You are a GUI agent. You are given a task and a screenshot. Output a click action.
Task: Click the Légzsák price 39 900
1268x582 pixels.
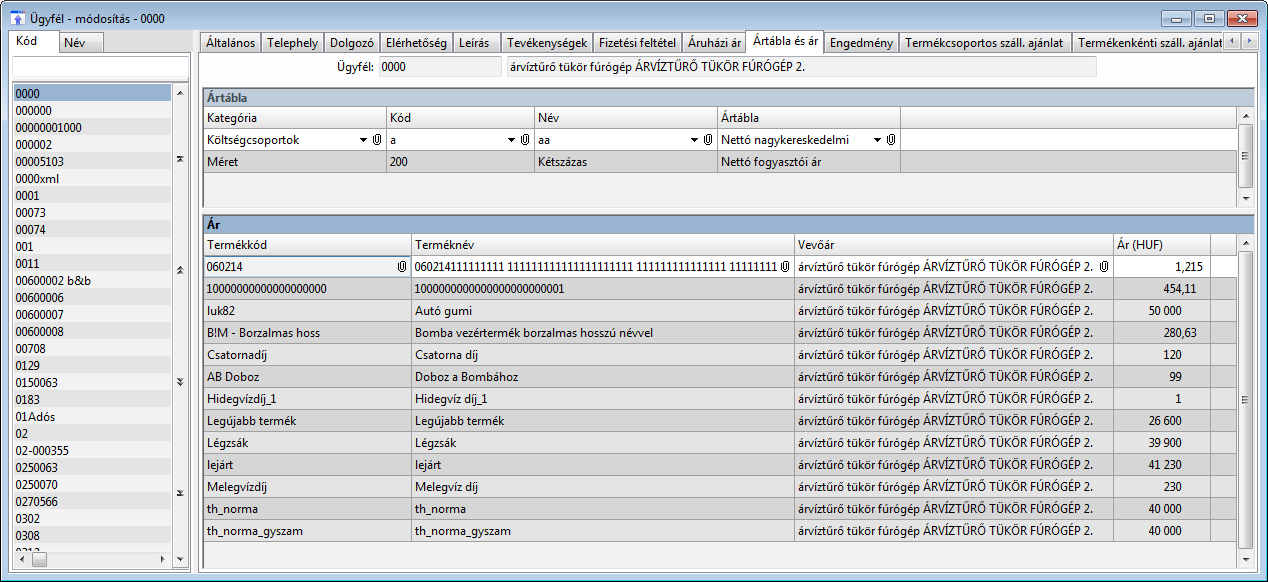pos(1162,443)
